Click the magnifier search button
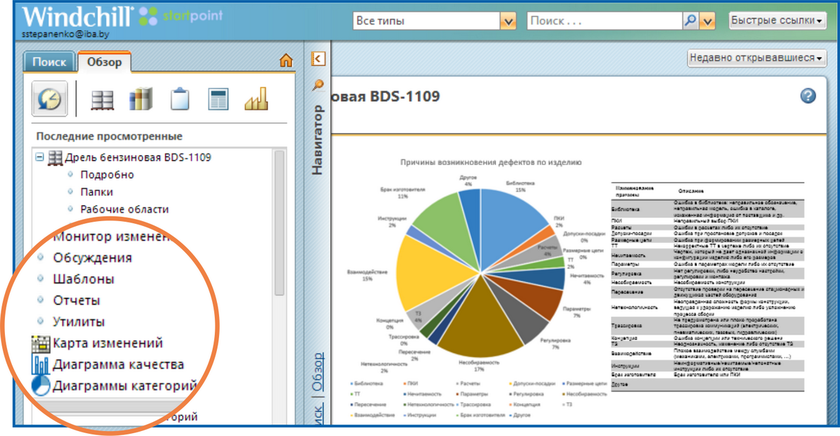Screen dimensions: 840x436 point(690,21)
